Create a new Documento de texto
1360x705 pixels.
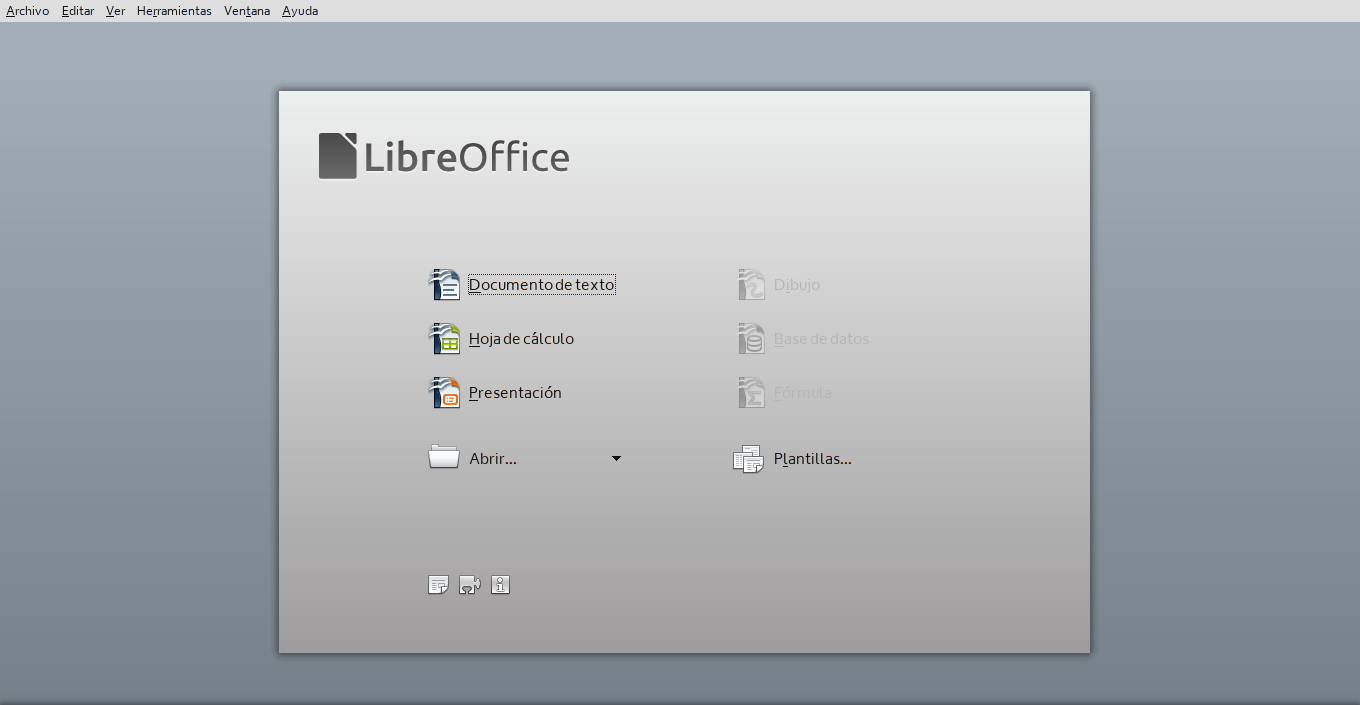point(541,285)
